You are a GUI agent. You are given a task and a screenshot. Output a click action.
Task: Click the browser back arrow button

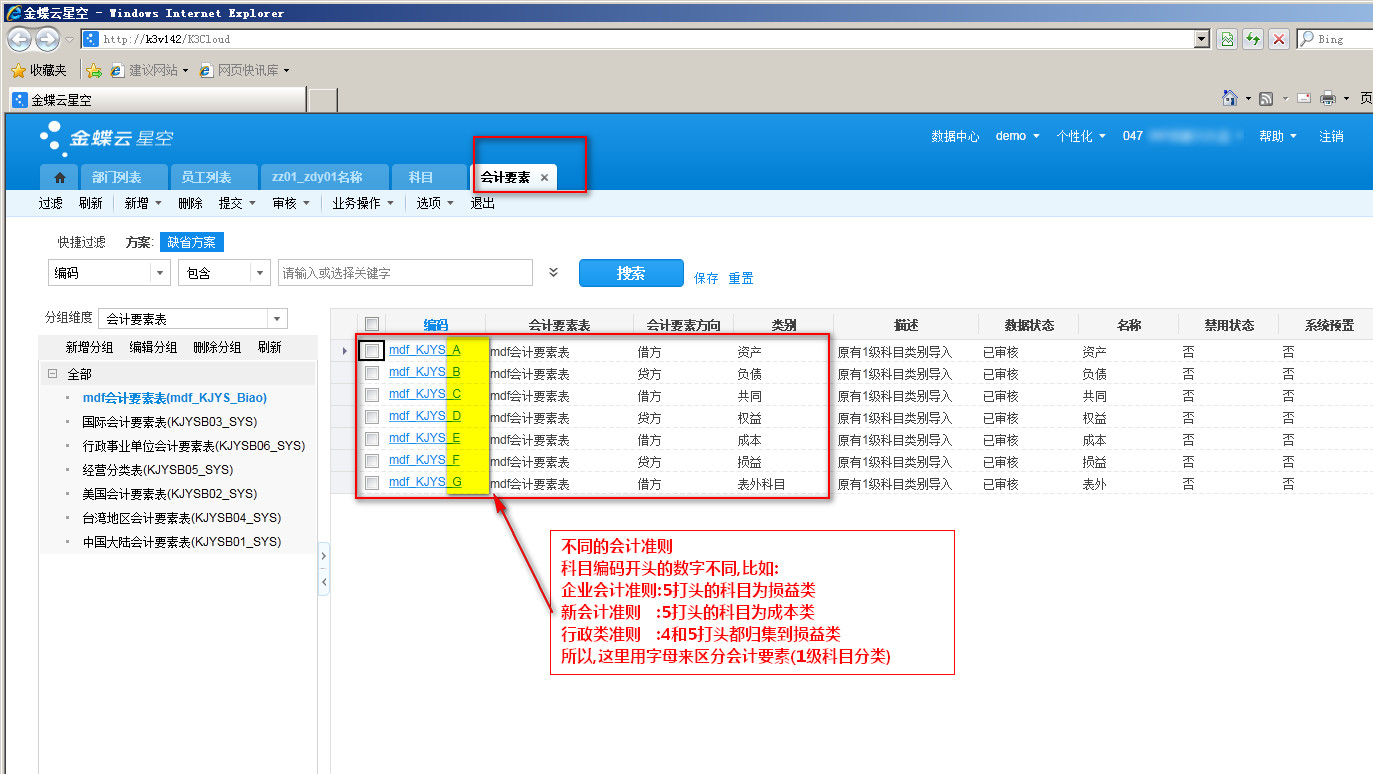click(19, 39)
